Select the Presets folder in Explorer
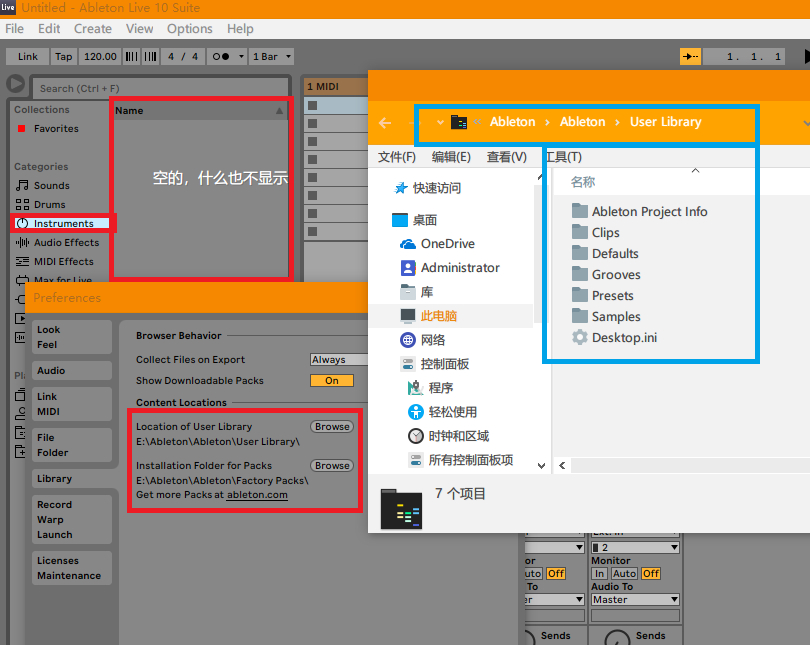This screenshot has width=810, height=645. pos(602,295)
